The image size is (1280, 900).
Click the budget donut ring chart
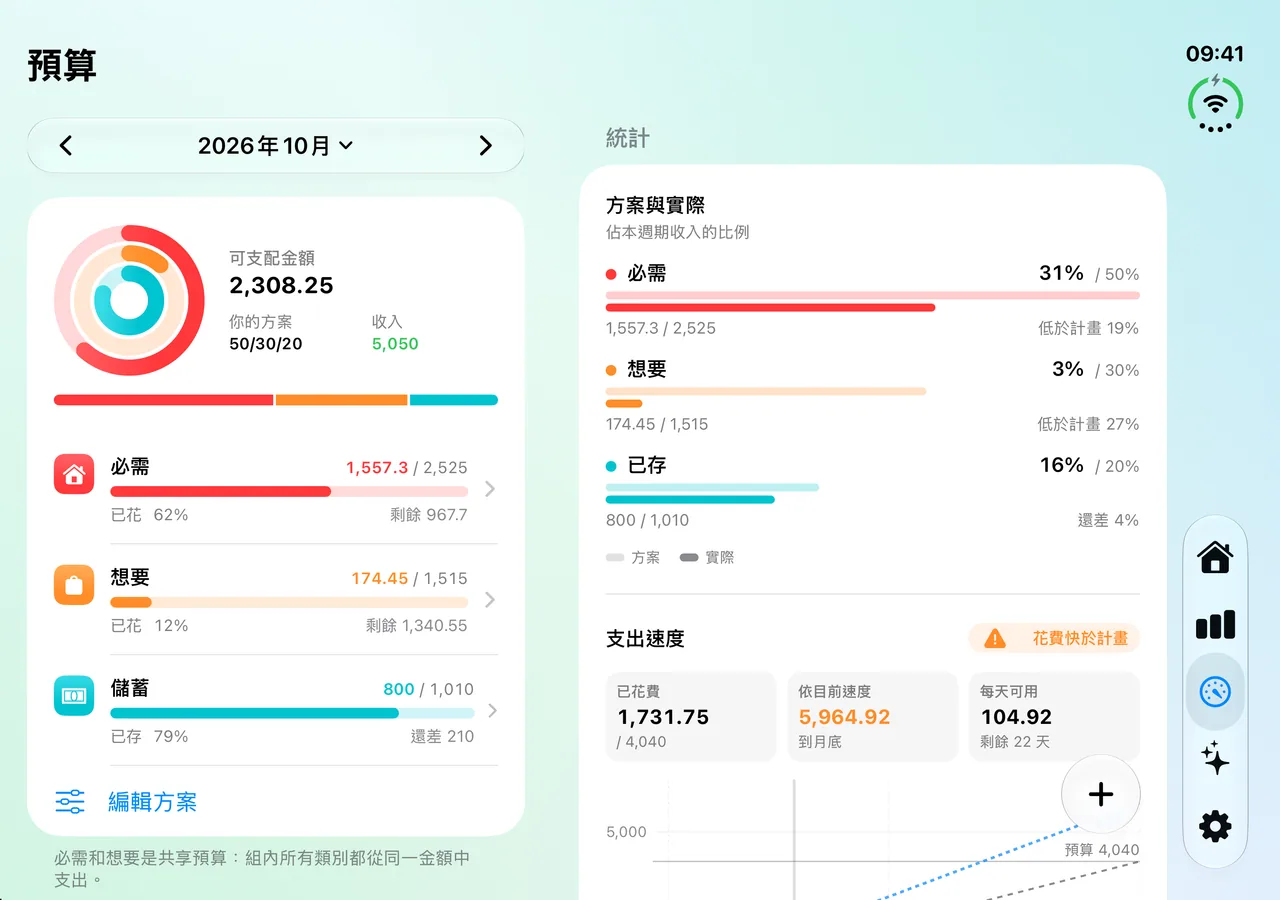[129, 300]
